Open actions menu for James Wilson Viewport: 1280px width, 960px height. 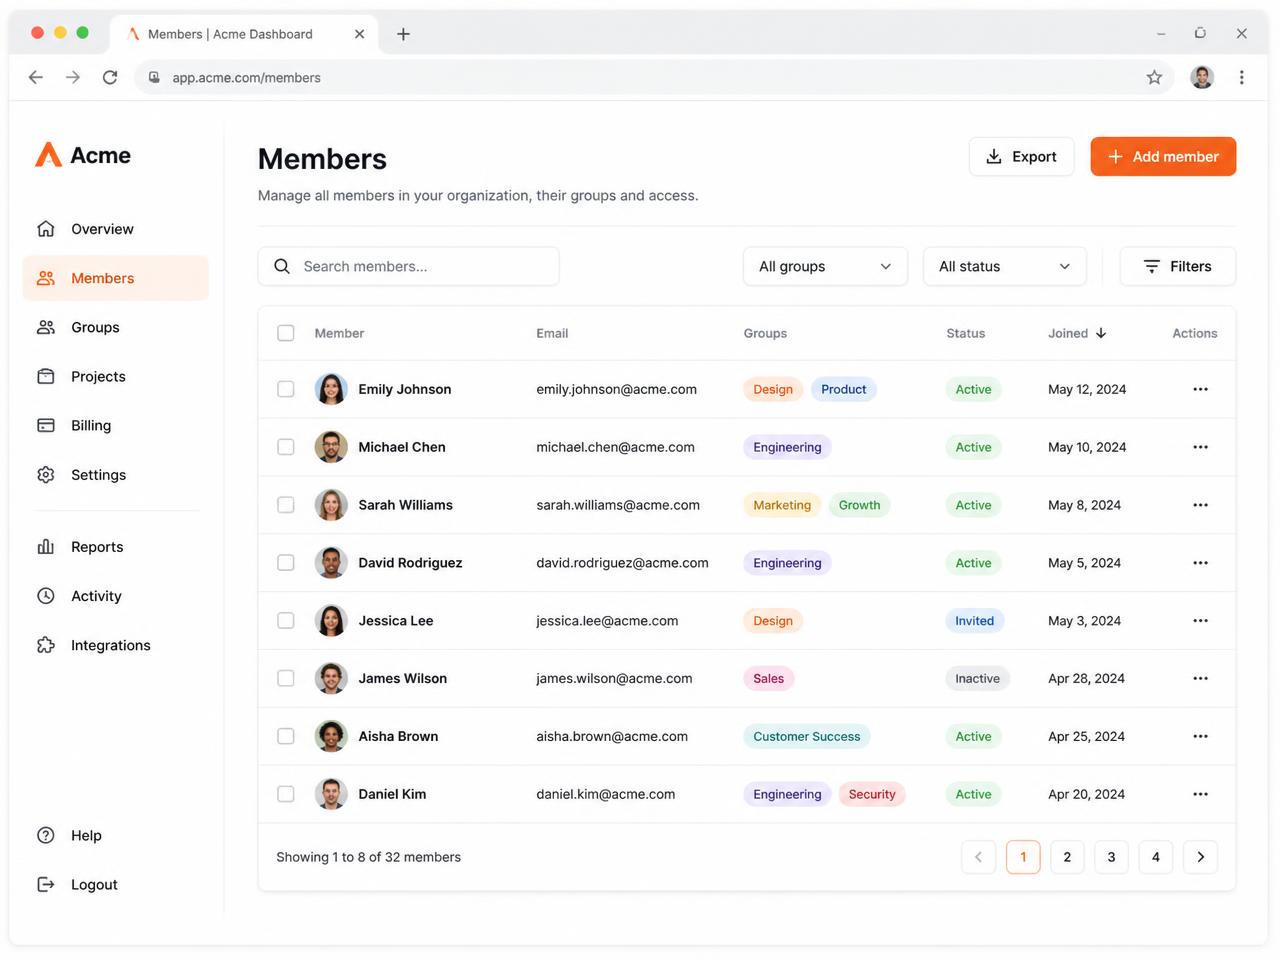point(1200,678)
